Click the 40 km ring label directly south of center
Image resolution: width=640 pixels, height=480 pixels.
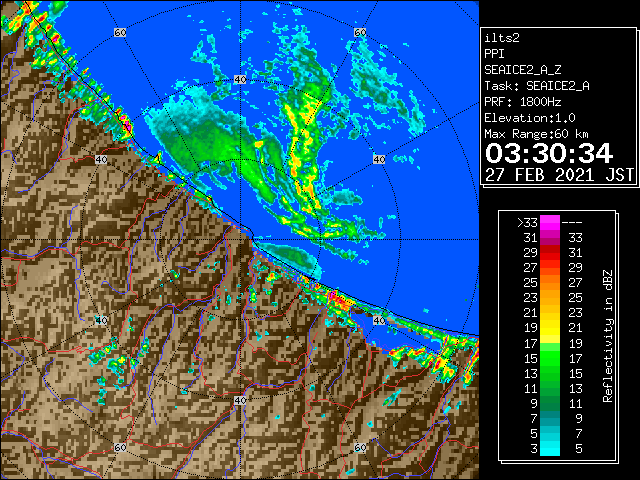coord(240,400)
